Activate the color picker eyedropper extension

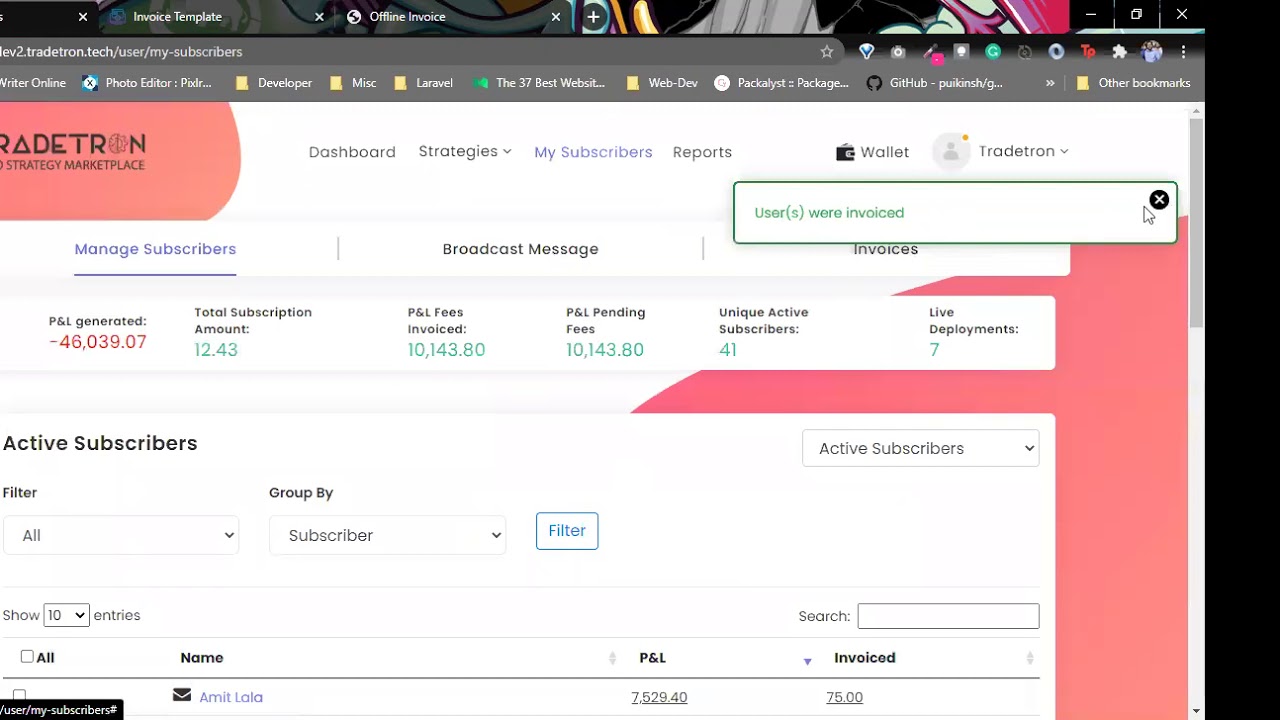[931, 52]
